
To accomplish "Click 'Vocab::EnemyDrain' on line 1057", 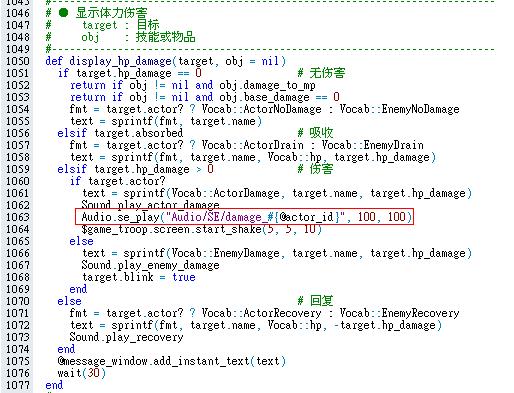I will click(372, 145).
